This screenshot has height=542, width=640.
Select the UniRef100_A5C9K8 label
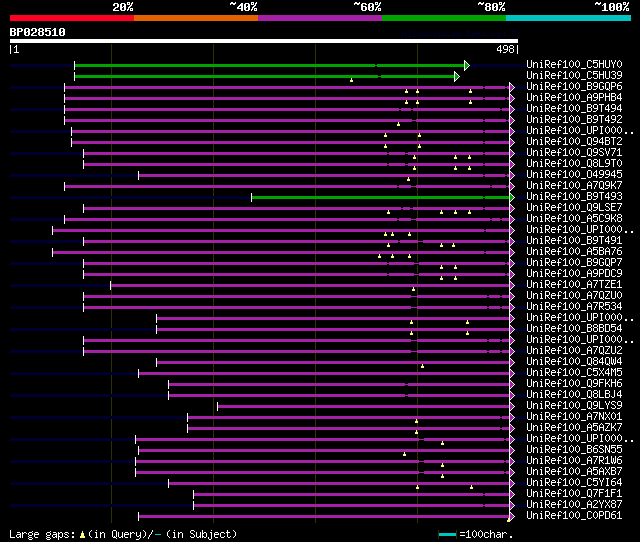point(574,219)
